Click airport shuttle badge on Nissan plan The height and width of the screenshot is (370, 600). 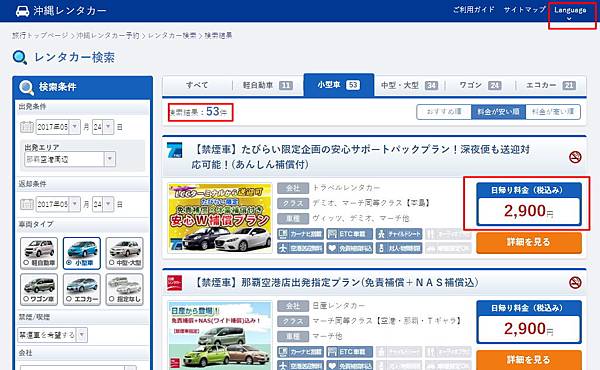(x=300, y=365)
